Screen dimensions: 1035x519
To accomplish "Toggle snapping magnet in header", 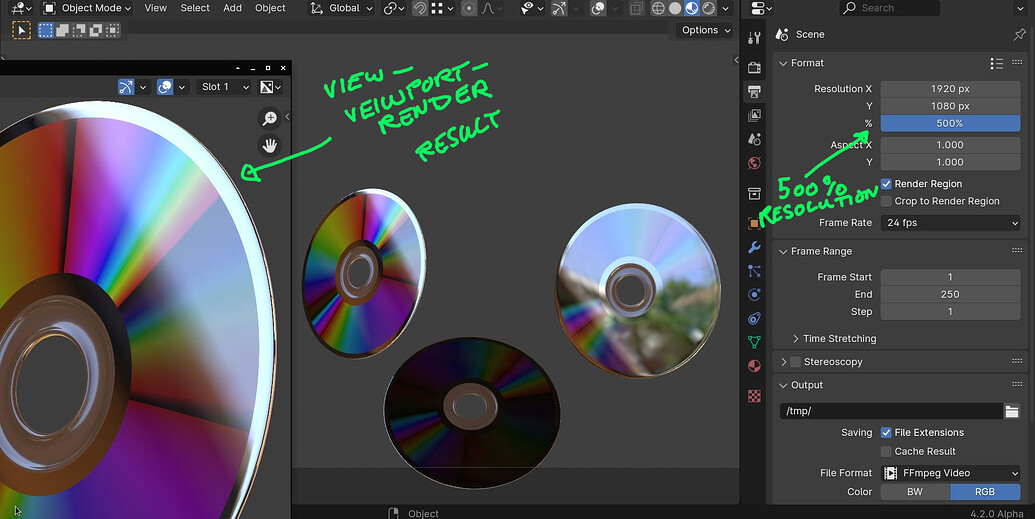I will tap(419, 8).
